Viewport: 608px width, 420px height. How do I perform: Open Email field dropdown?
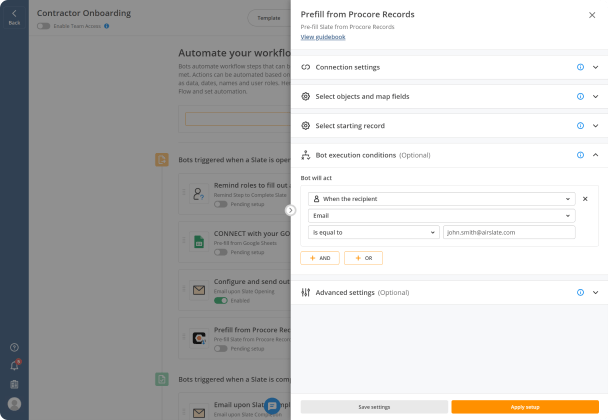442,216
